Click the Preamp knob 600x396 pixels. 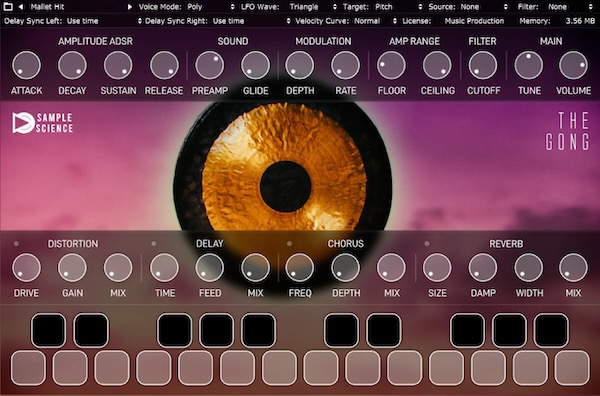point(210,65)
